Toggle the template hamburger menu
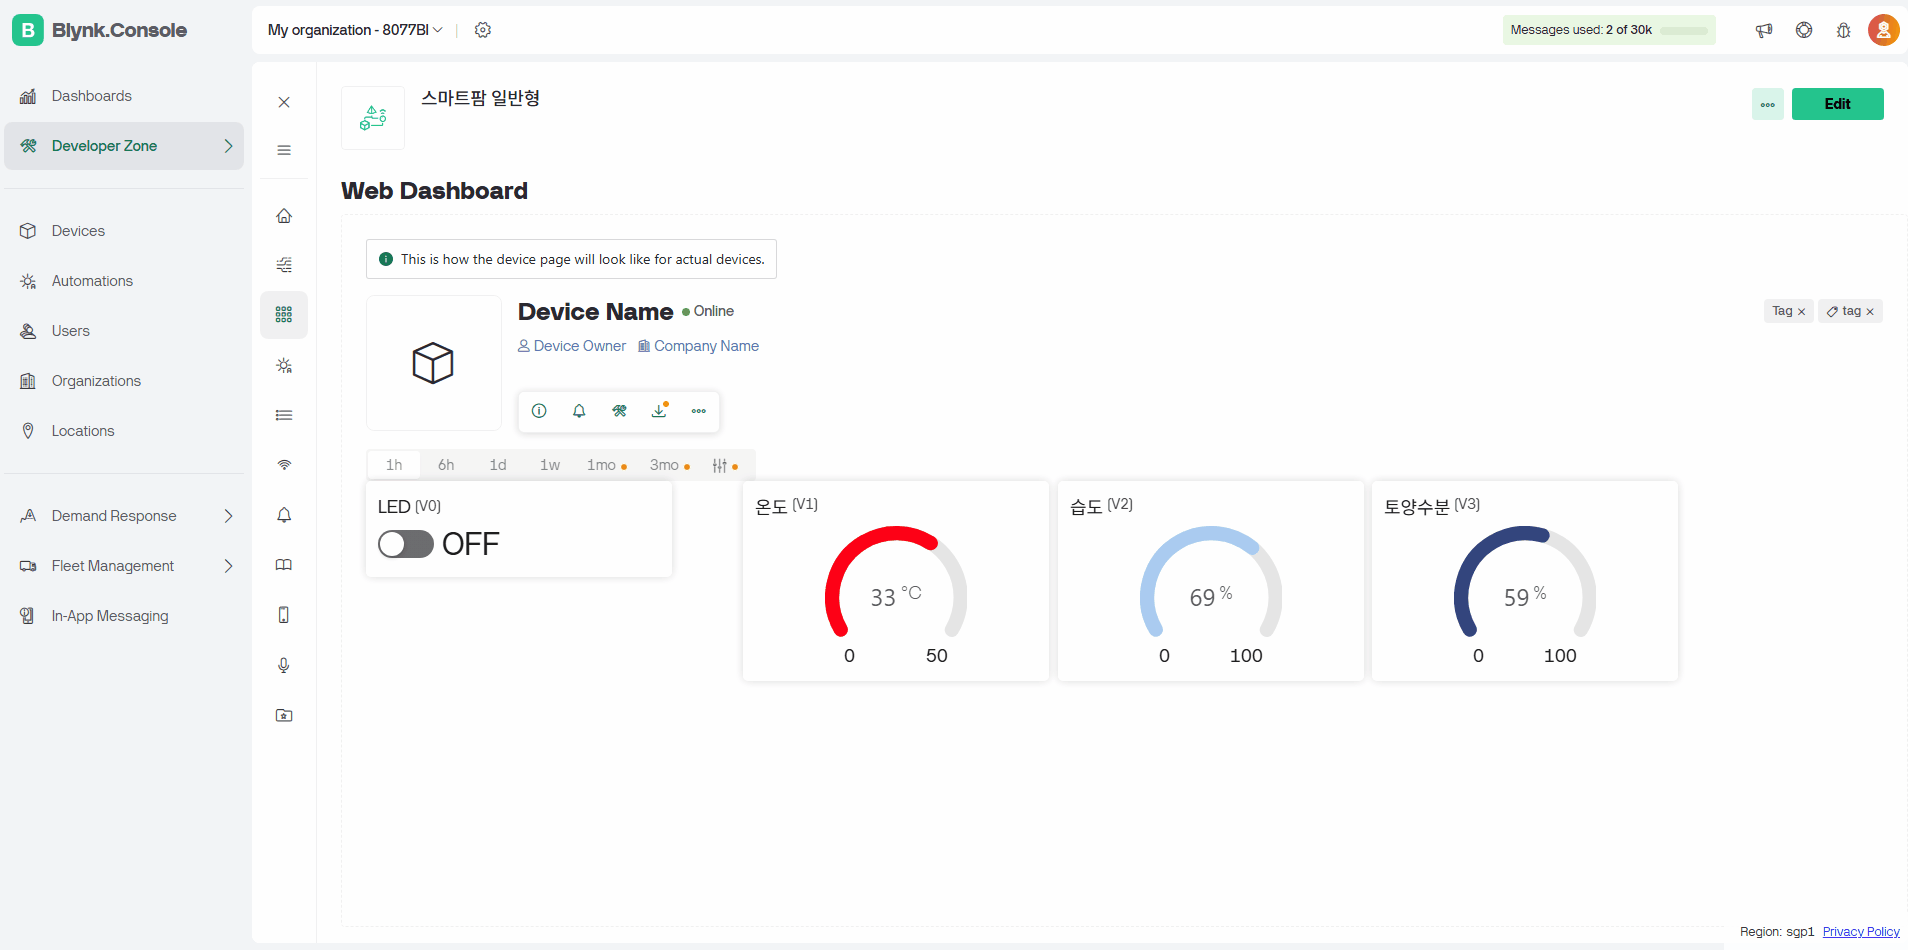The height and width of the screenshot is (950, 1908). (284, 150)
